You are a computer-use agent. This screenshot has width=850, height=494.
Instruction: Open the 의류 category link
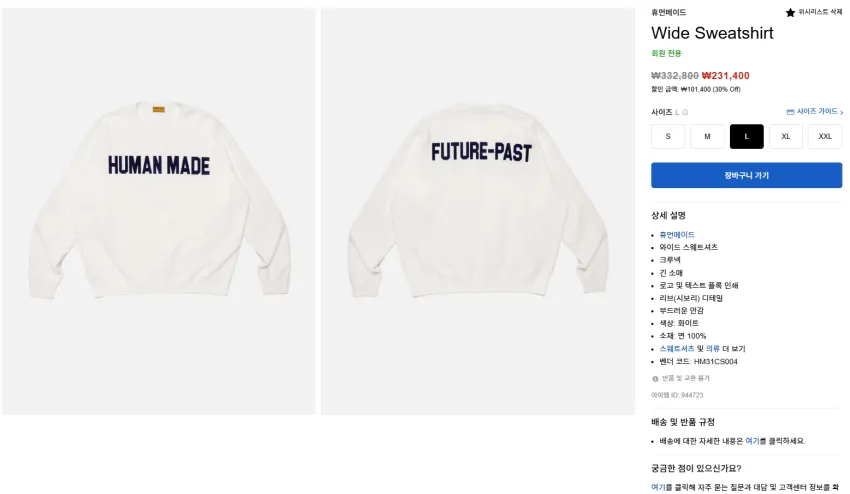click(713, 349)
